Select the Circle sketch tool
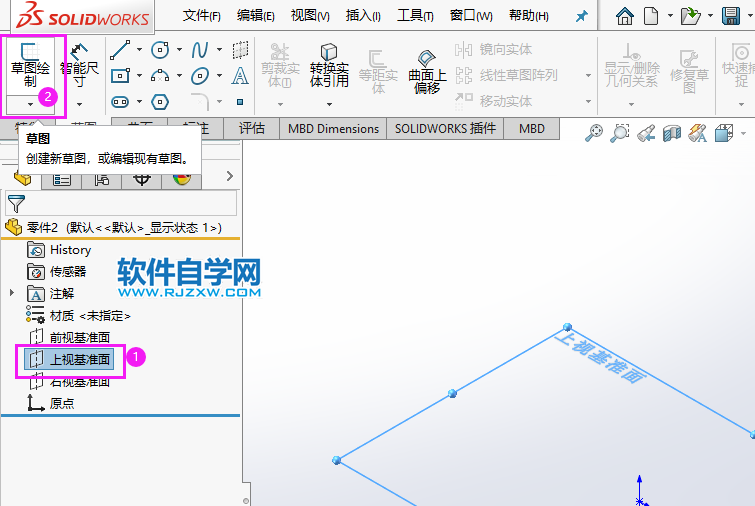The width and height of the screenshot is (755, 506). (x=160, y=50)
